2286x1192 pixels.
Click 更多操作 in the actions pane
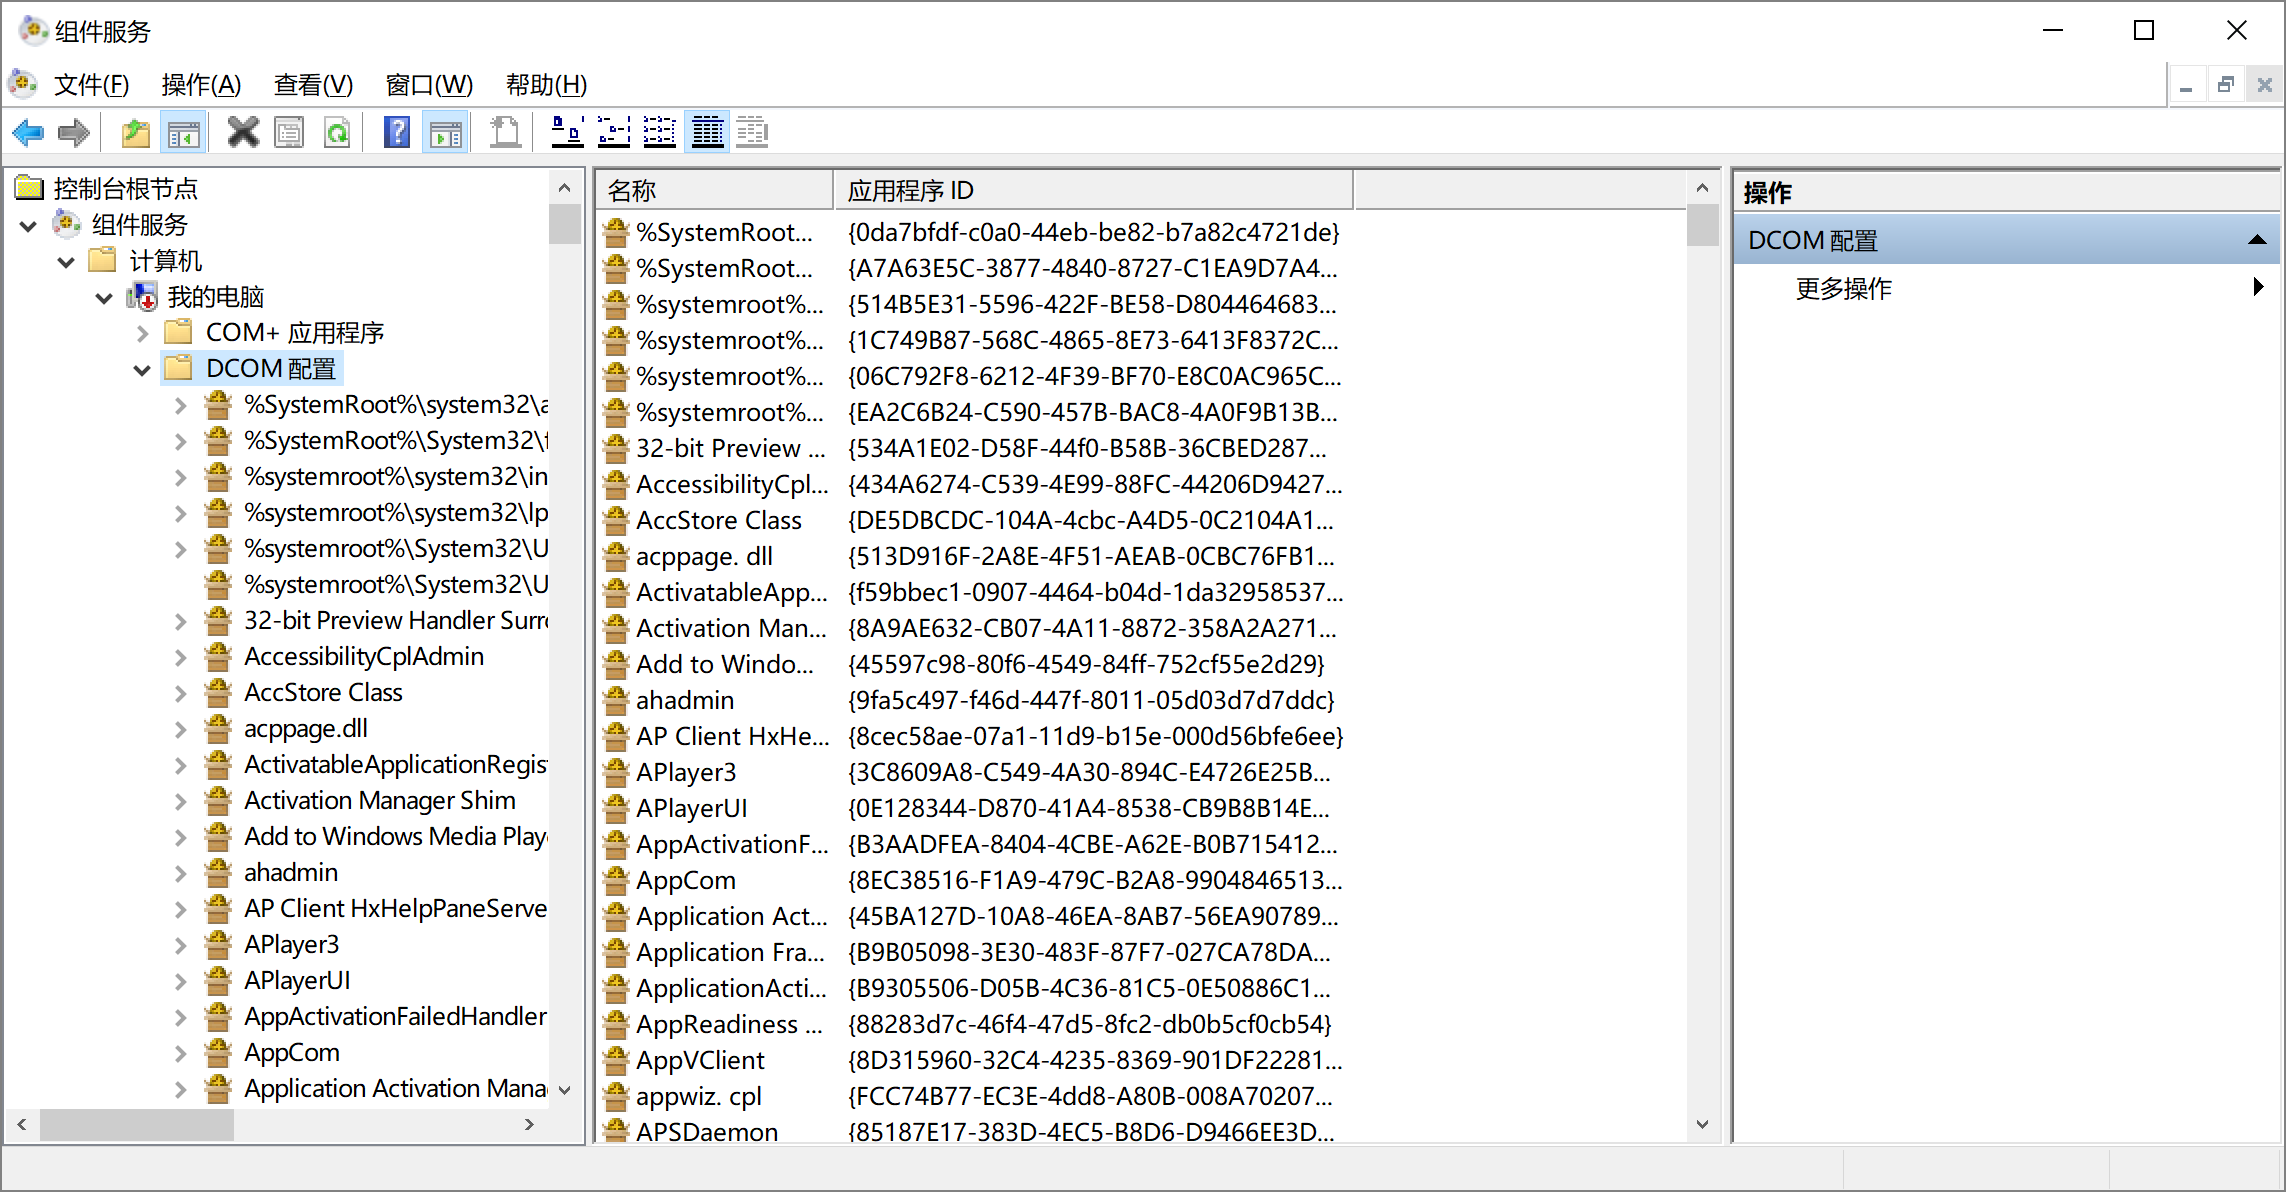[x=1843, y=289]
